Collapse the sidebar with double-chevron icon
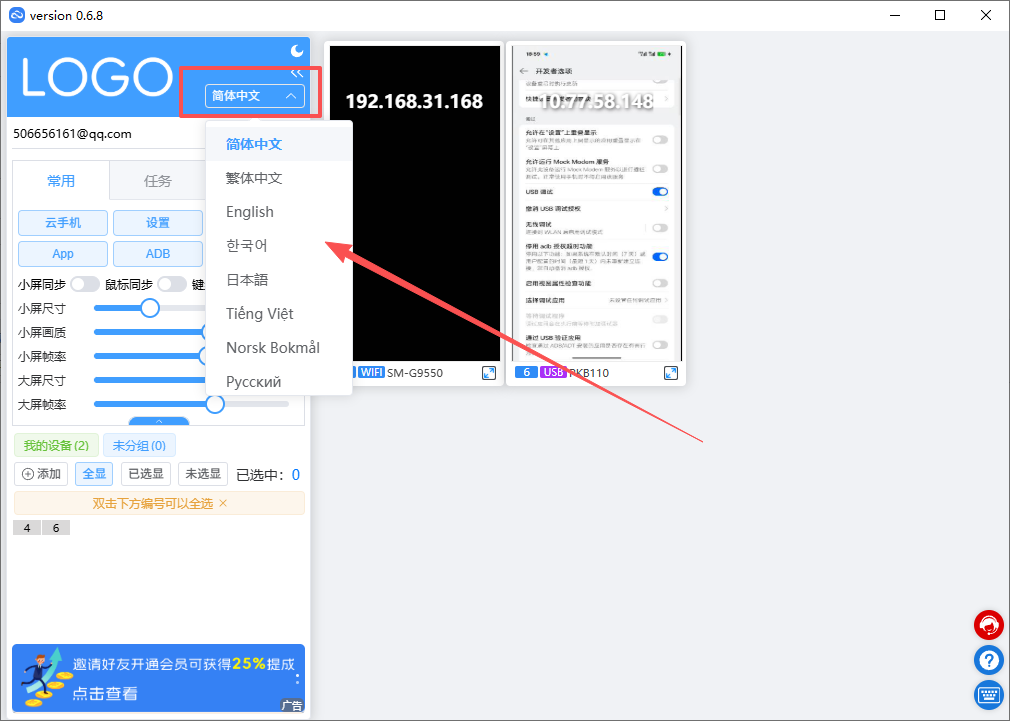 (x=296, y=73)
